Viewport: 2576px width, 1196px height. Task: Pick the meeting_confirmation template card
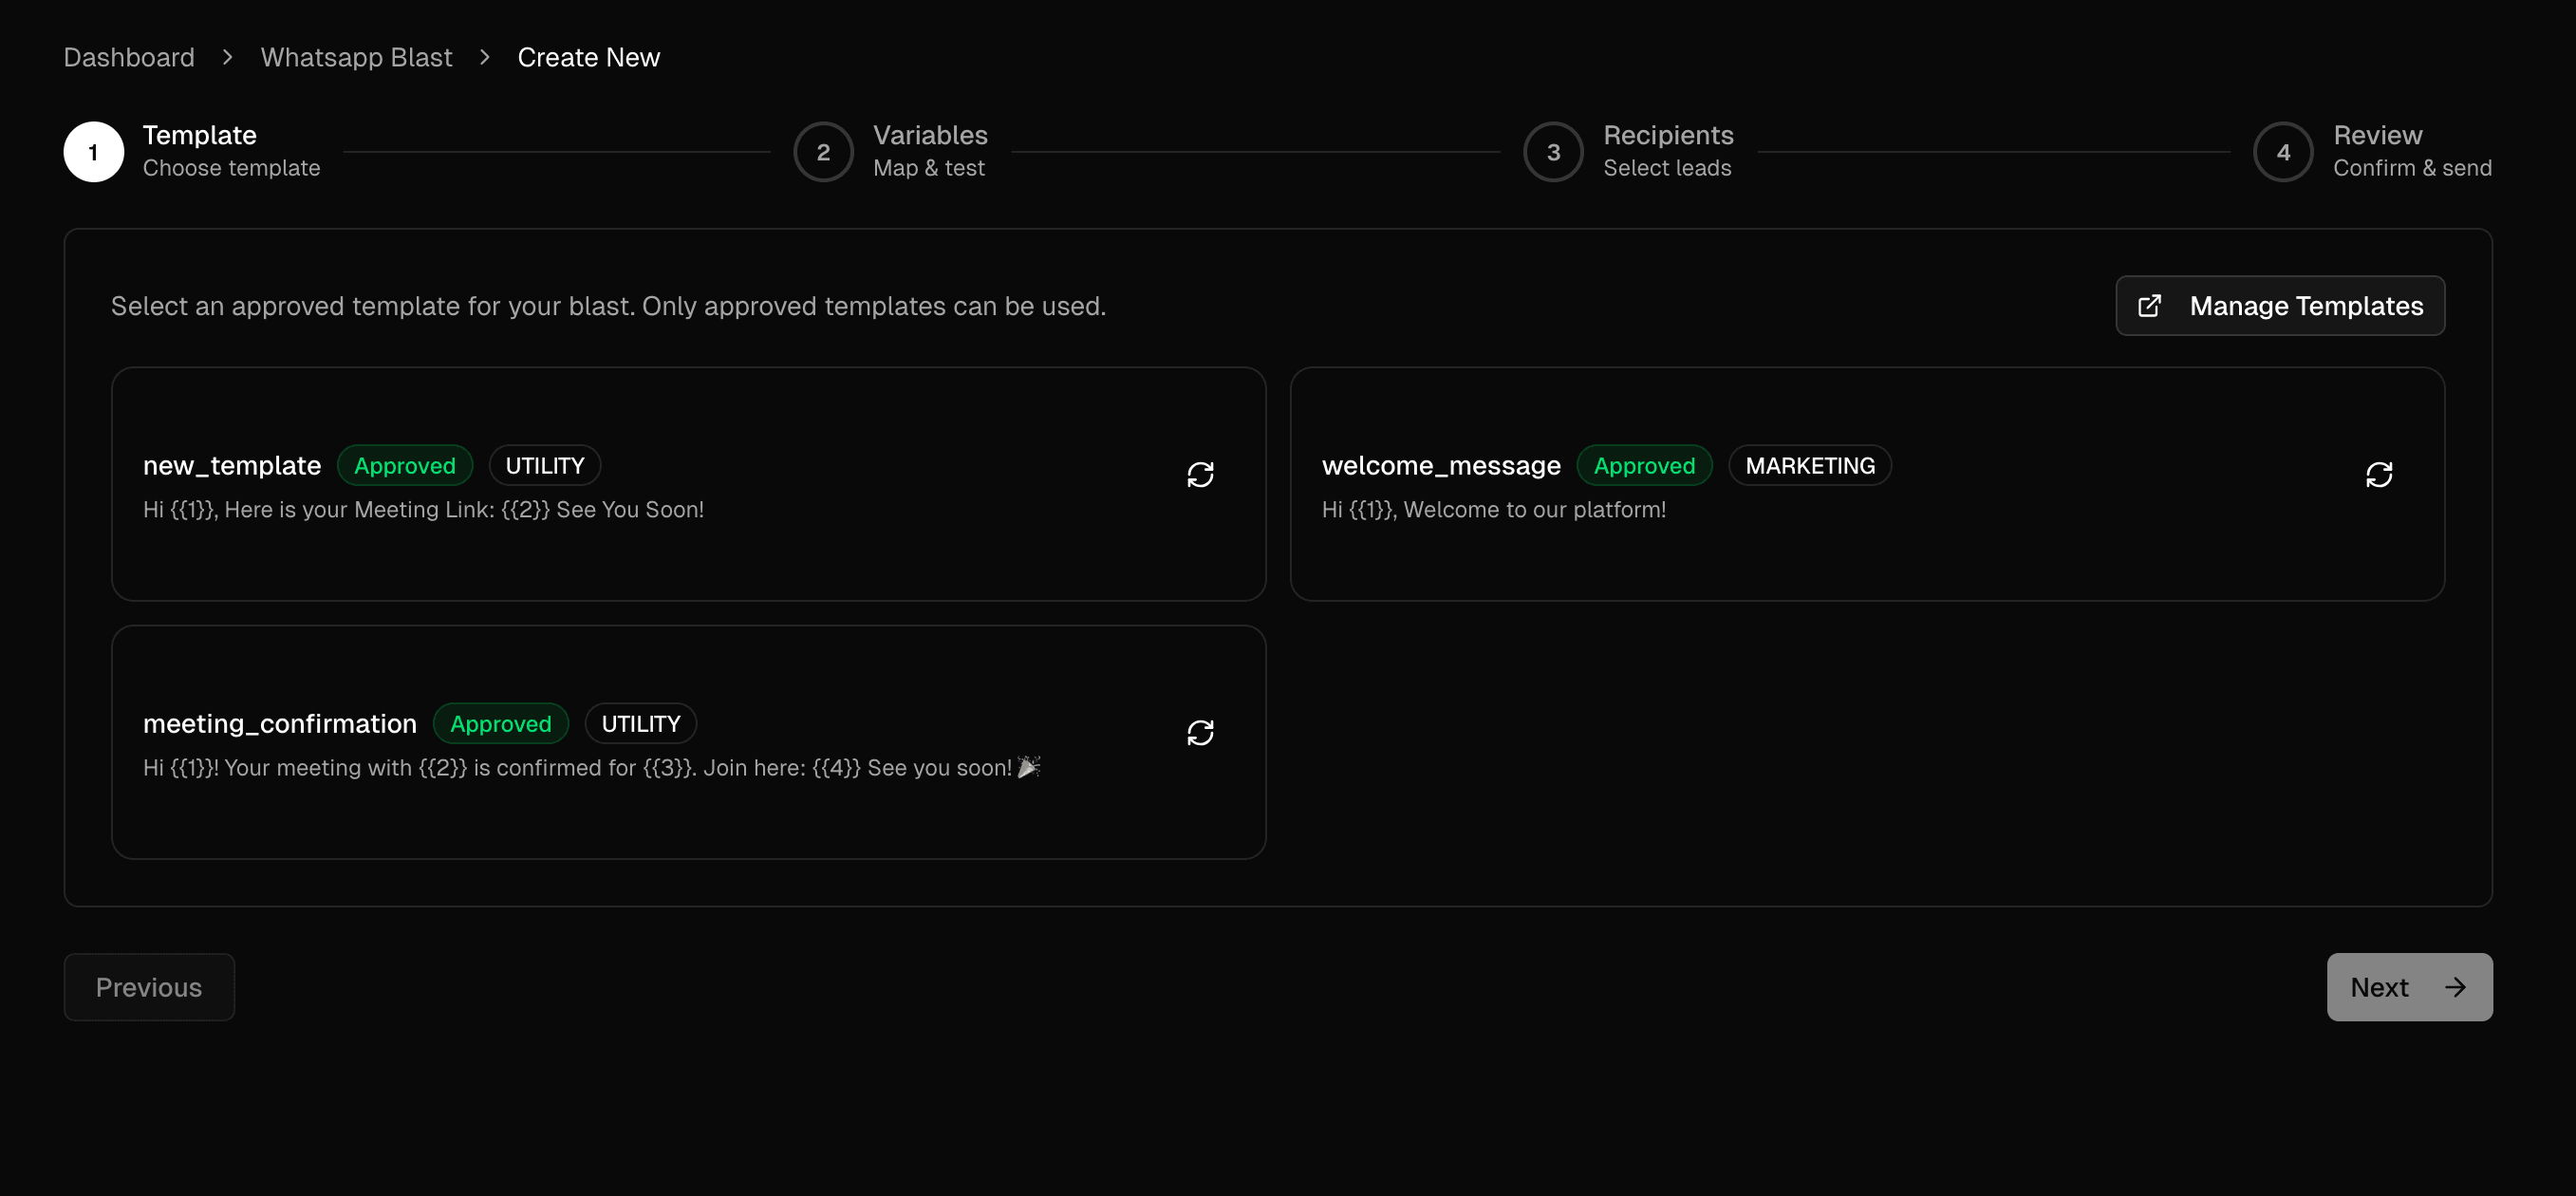(x=689, y=742)
